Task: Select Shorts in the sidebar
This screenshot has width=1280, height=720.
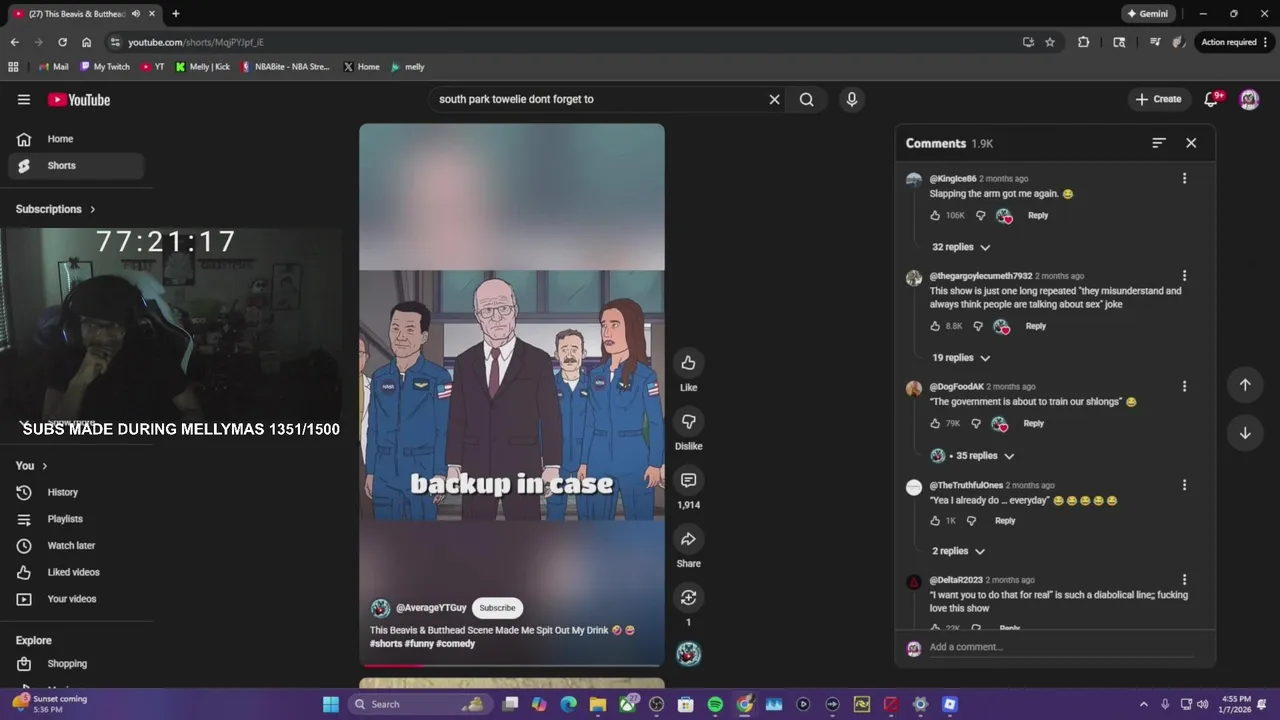Action: 77,166
